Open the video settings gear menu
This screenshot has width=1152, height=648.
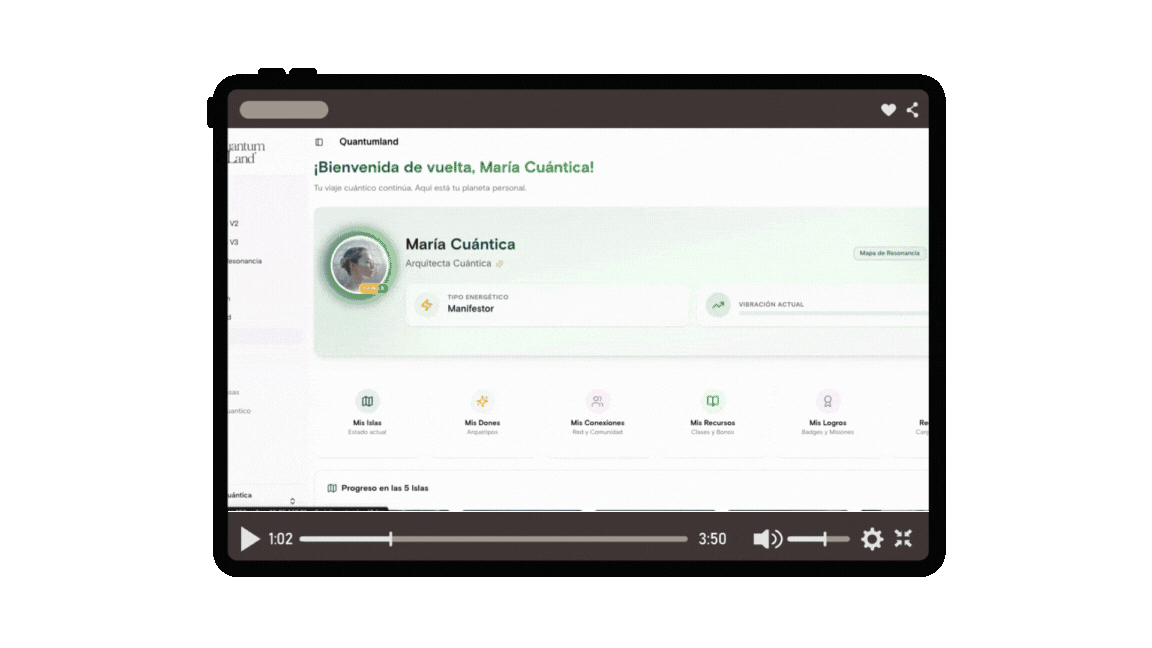(x=872, y=538)
